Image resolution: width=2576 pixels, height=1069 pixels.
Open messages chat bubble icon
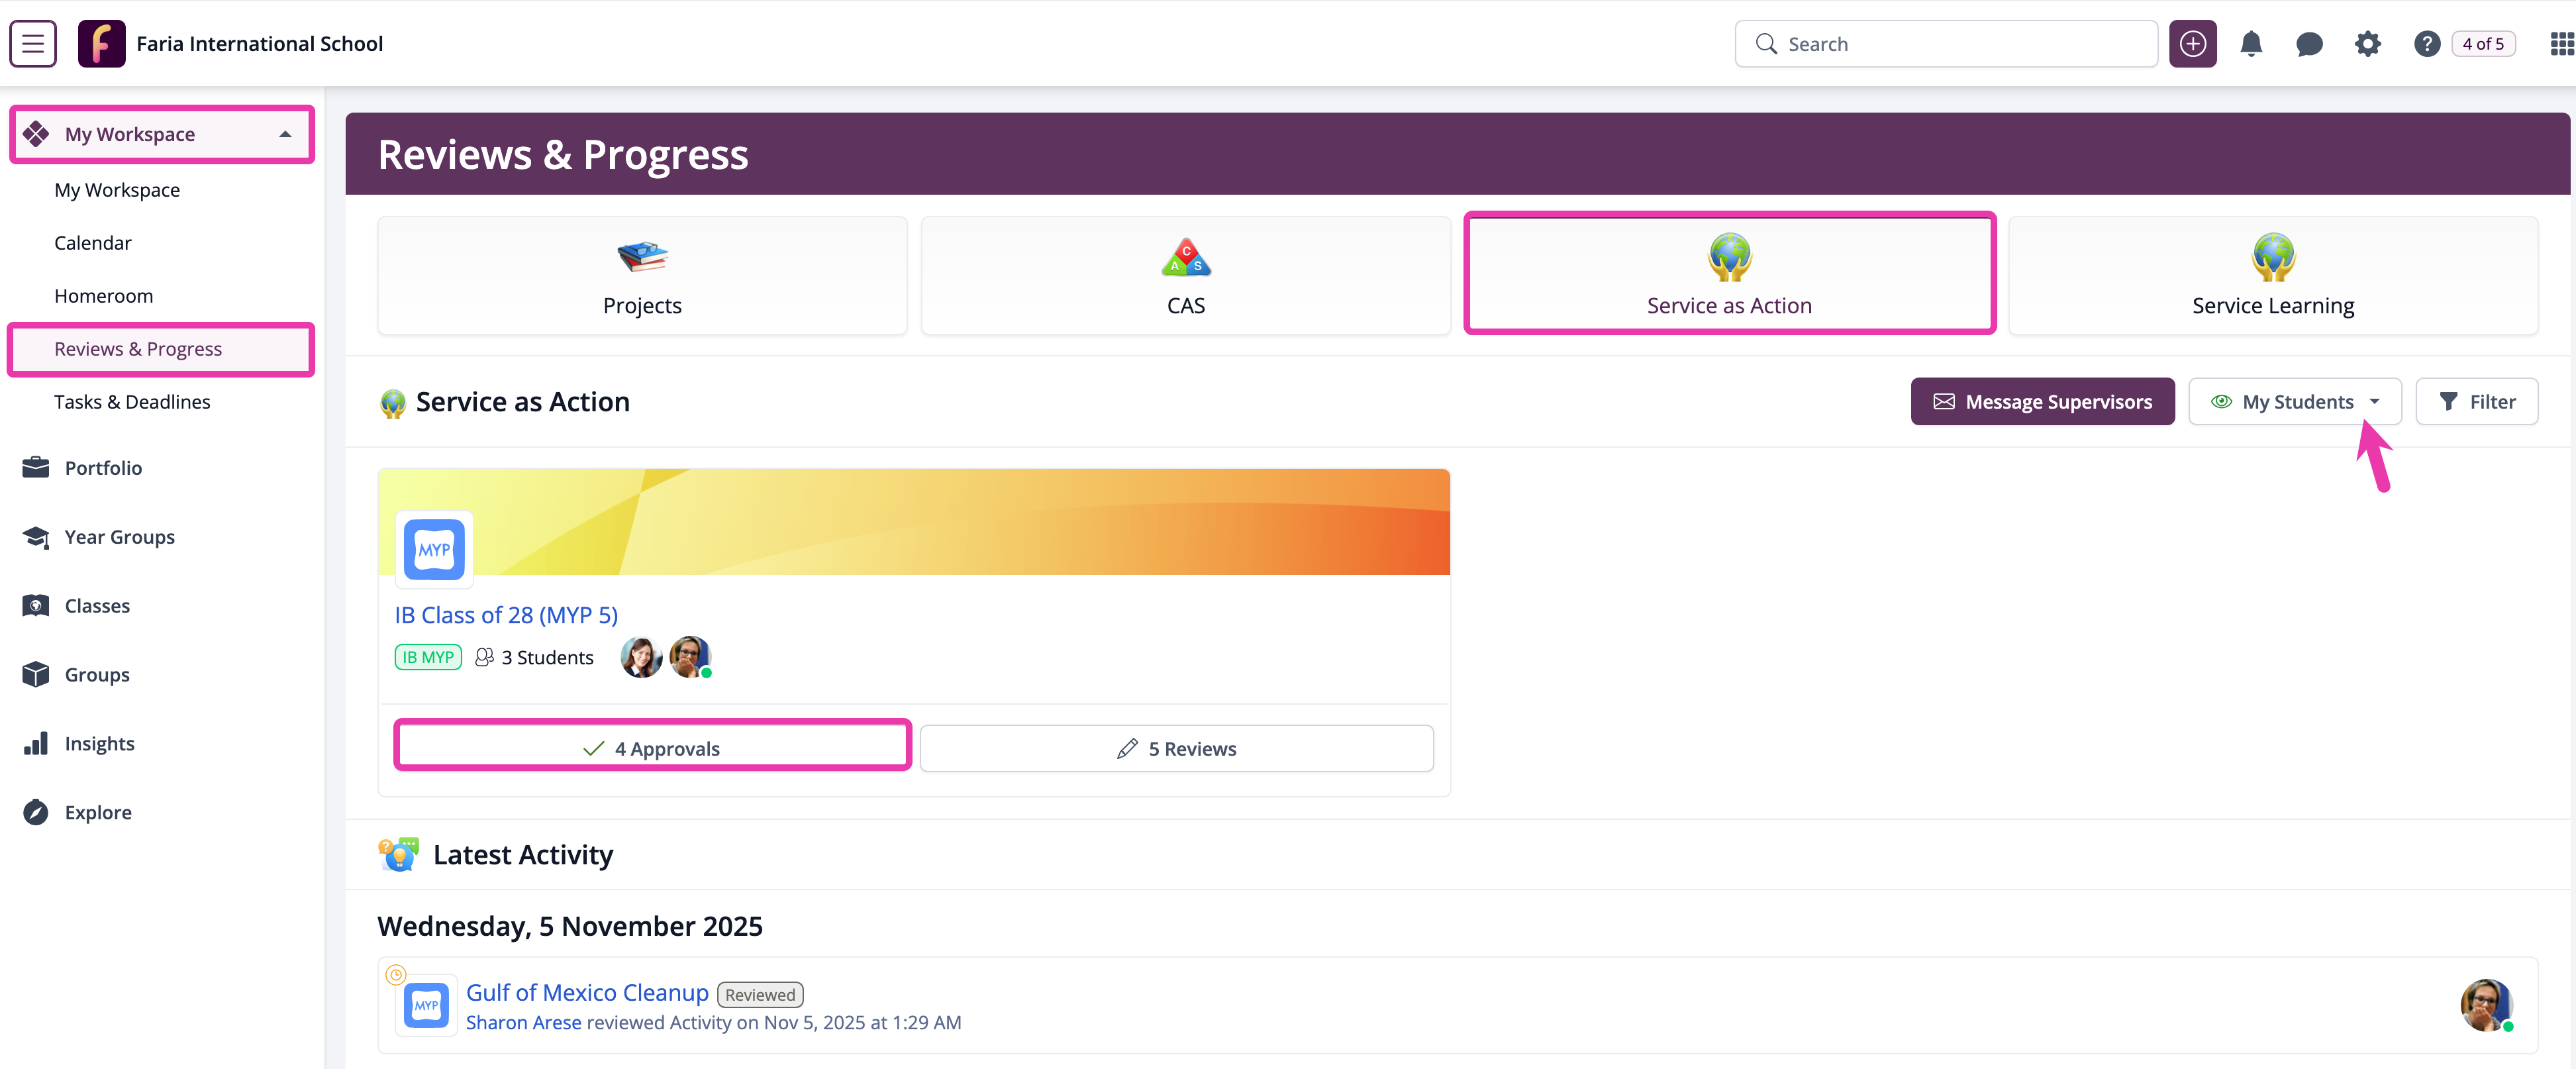pyautogui.click(x=2309, y=44)
